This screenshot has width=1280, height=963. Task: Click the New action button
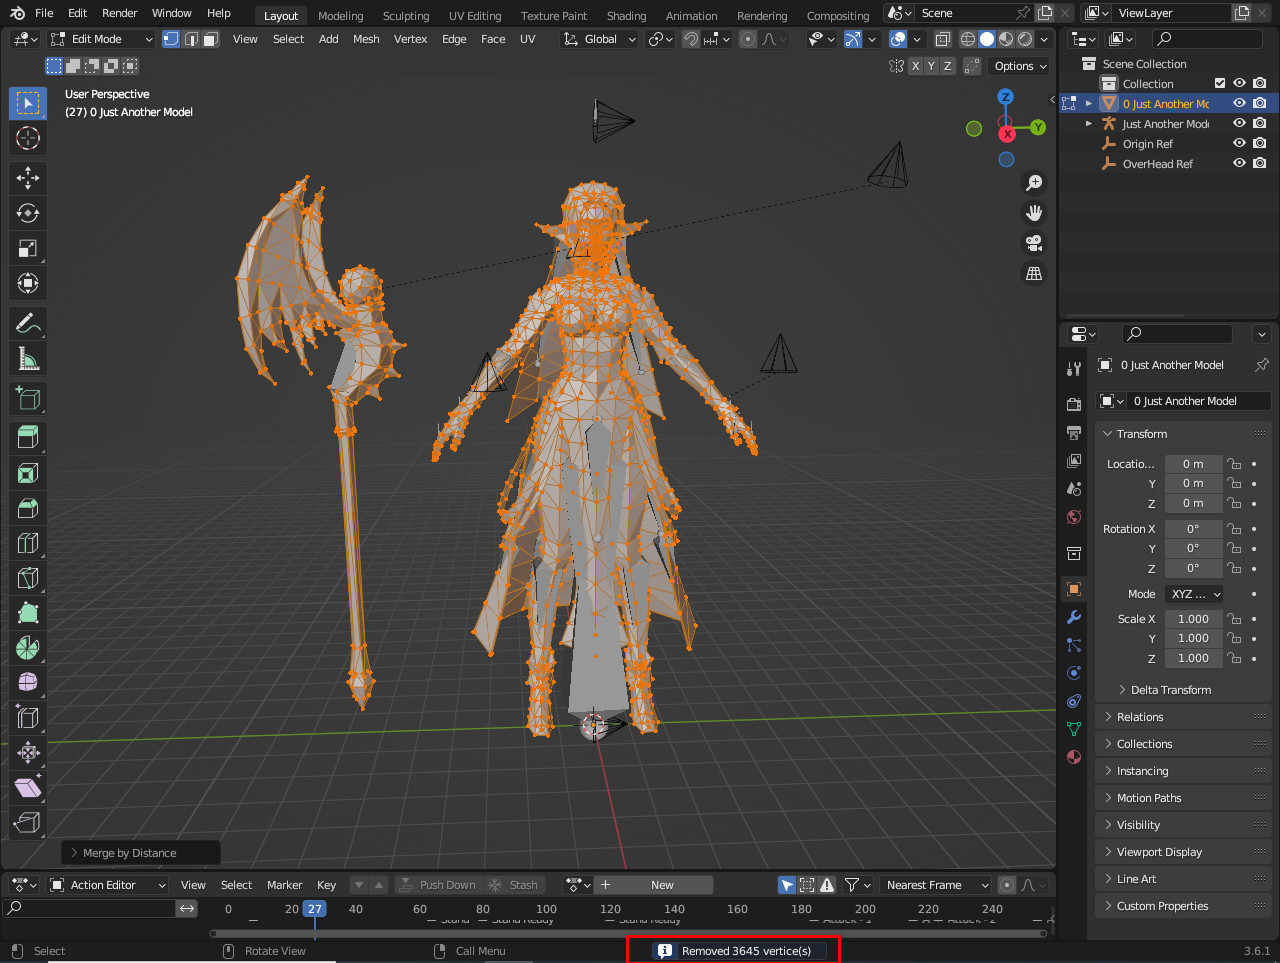coord(661,885)
